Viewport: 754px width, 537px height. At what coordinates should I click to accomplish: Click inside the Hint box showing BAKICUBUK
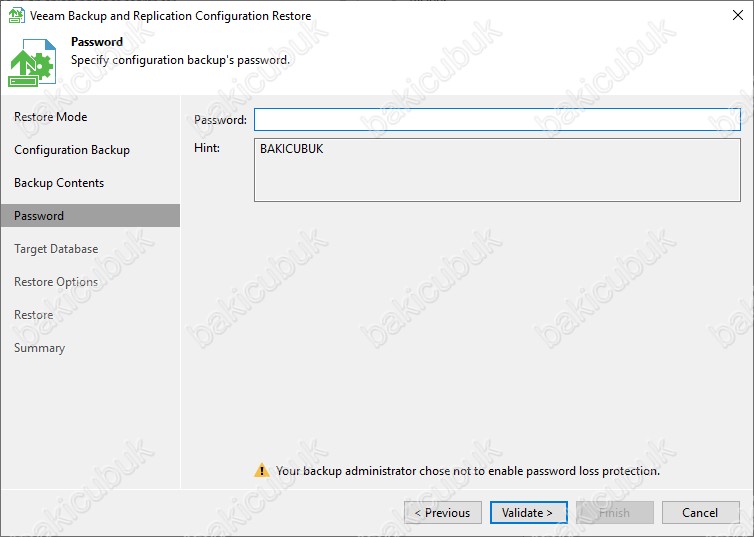tap(497, 170)
